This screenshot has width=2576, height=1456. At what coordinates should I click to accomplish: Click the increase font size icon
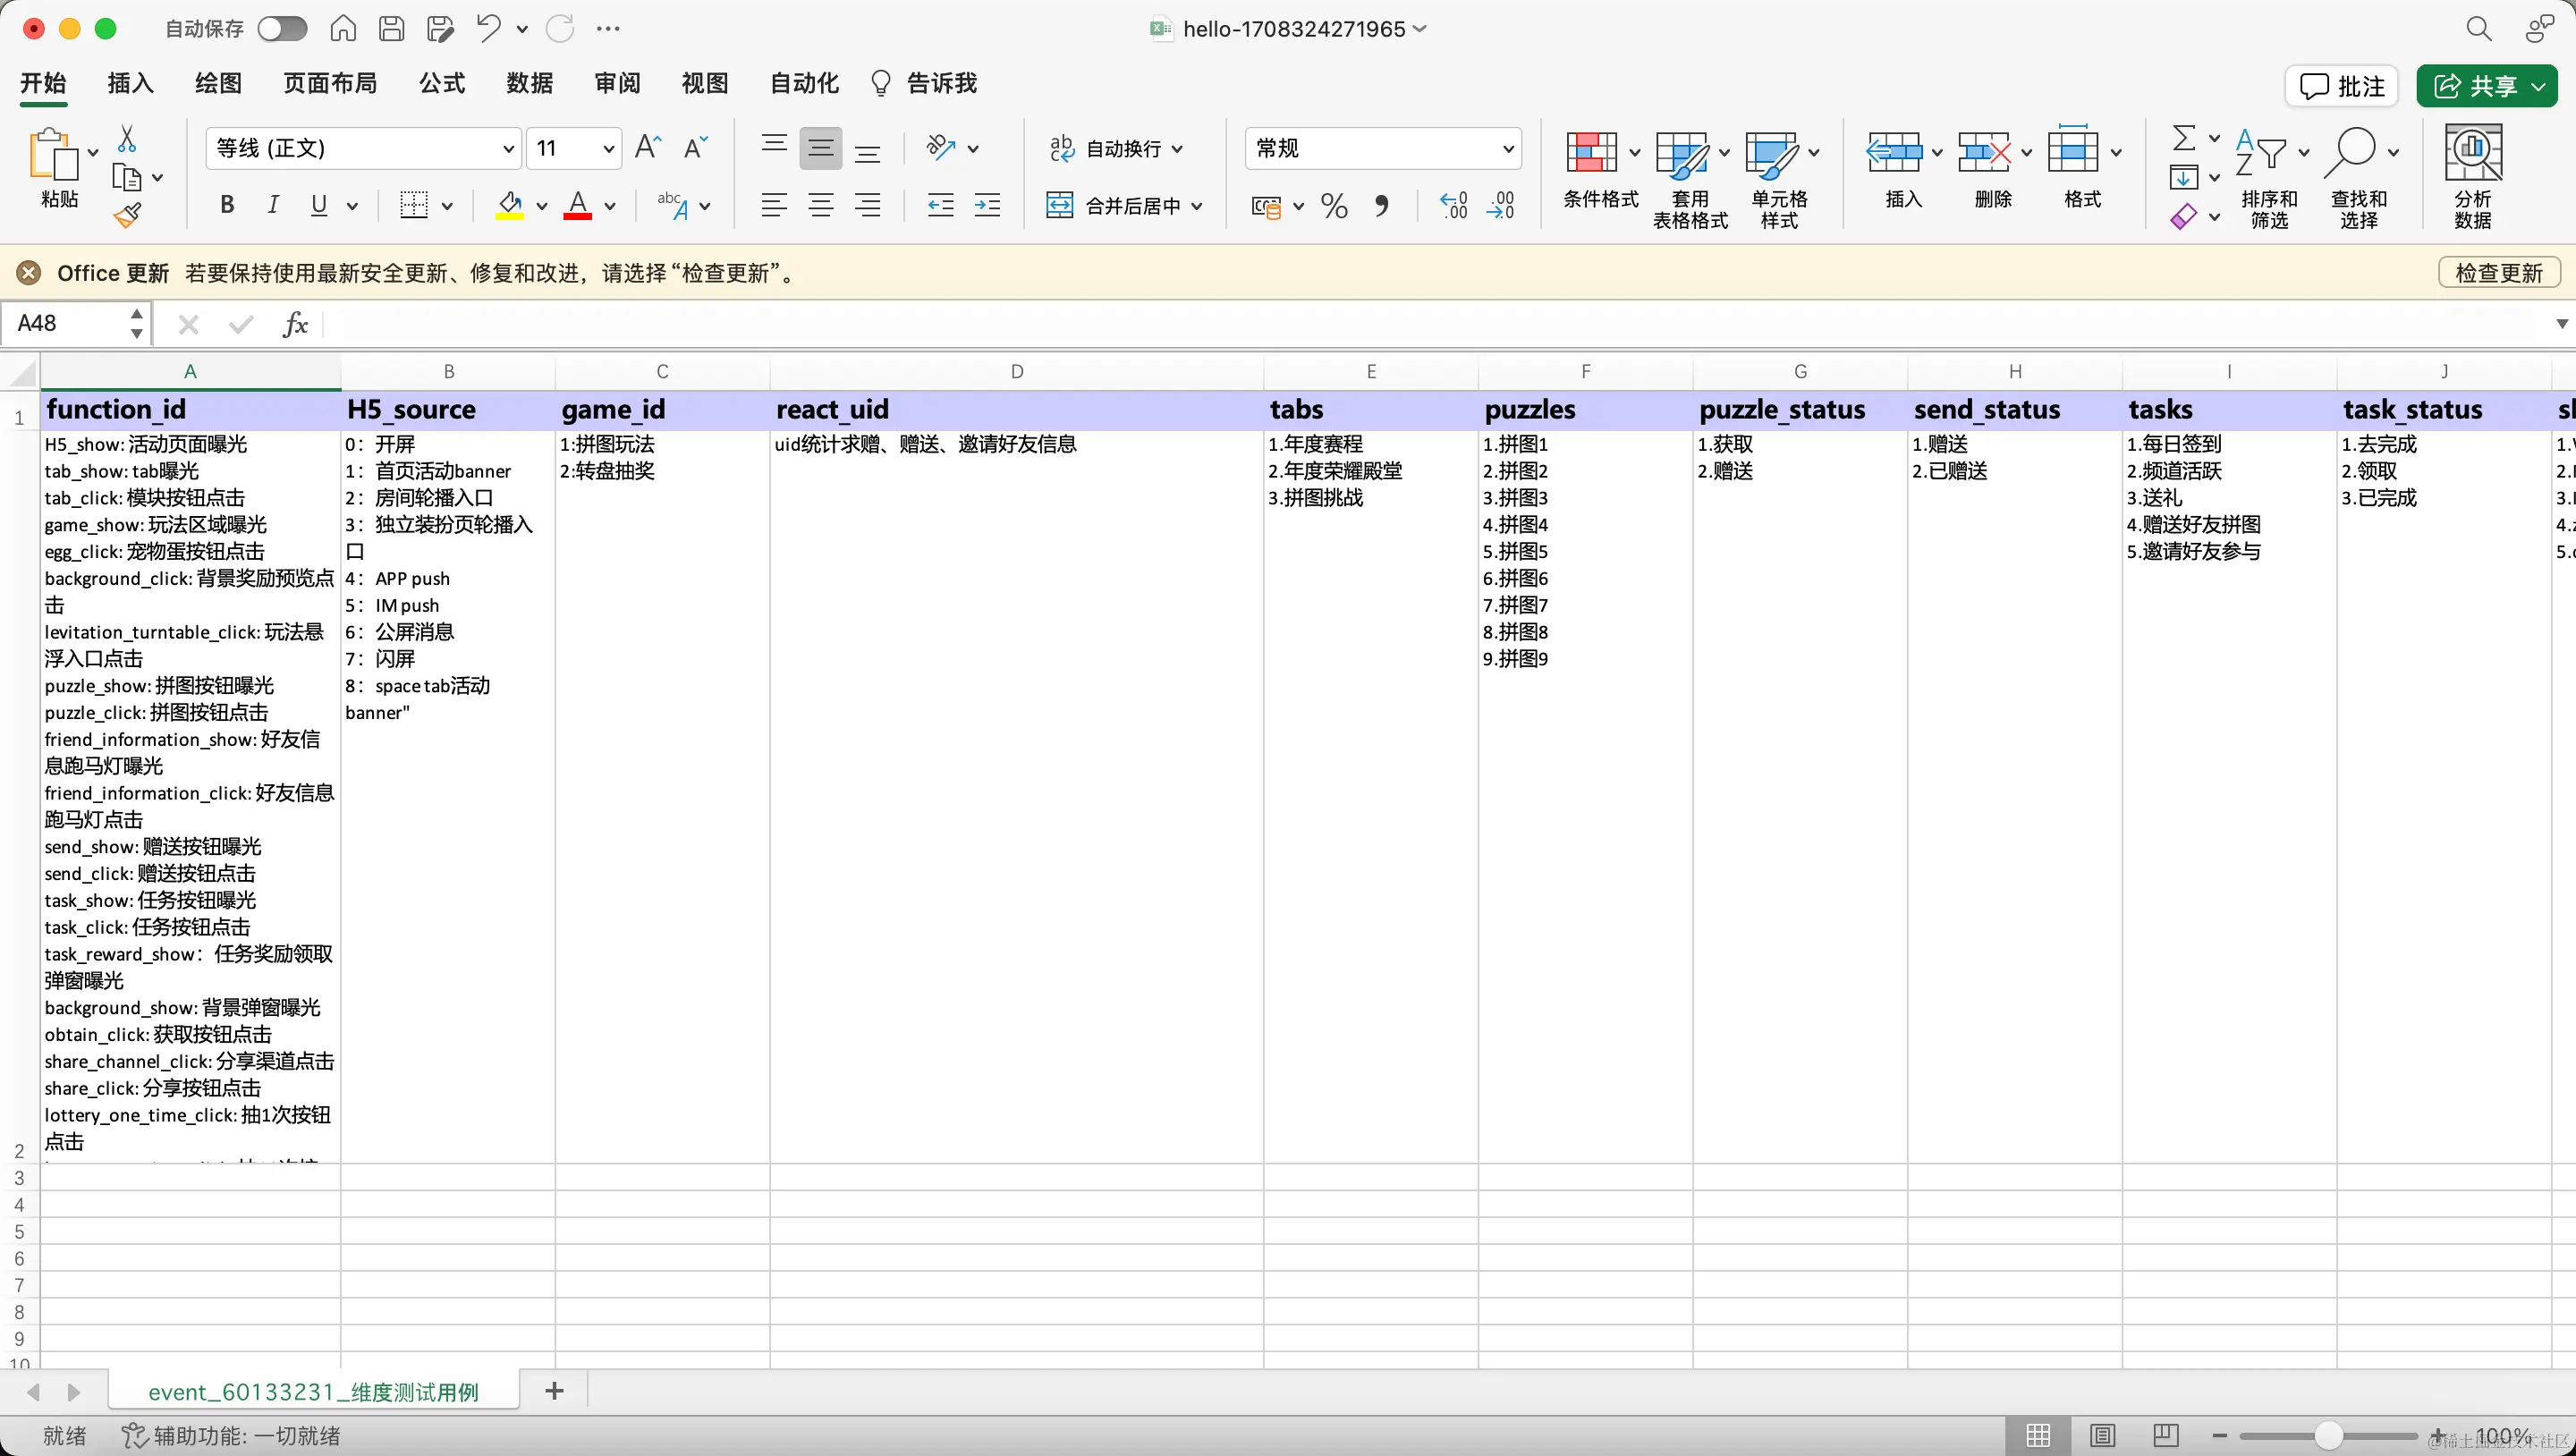coord(648,148)
